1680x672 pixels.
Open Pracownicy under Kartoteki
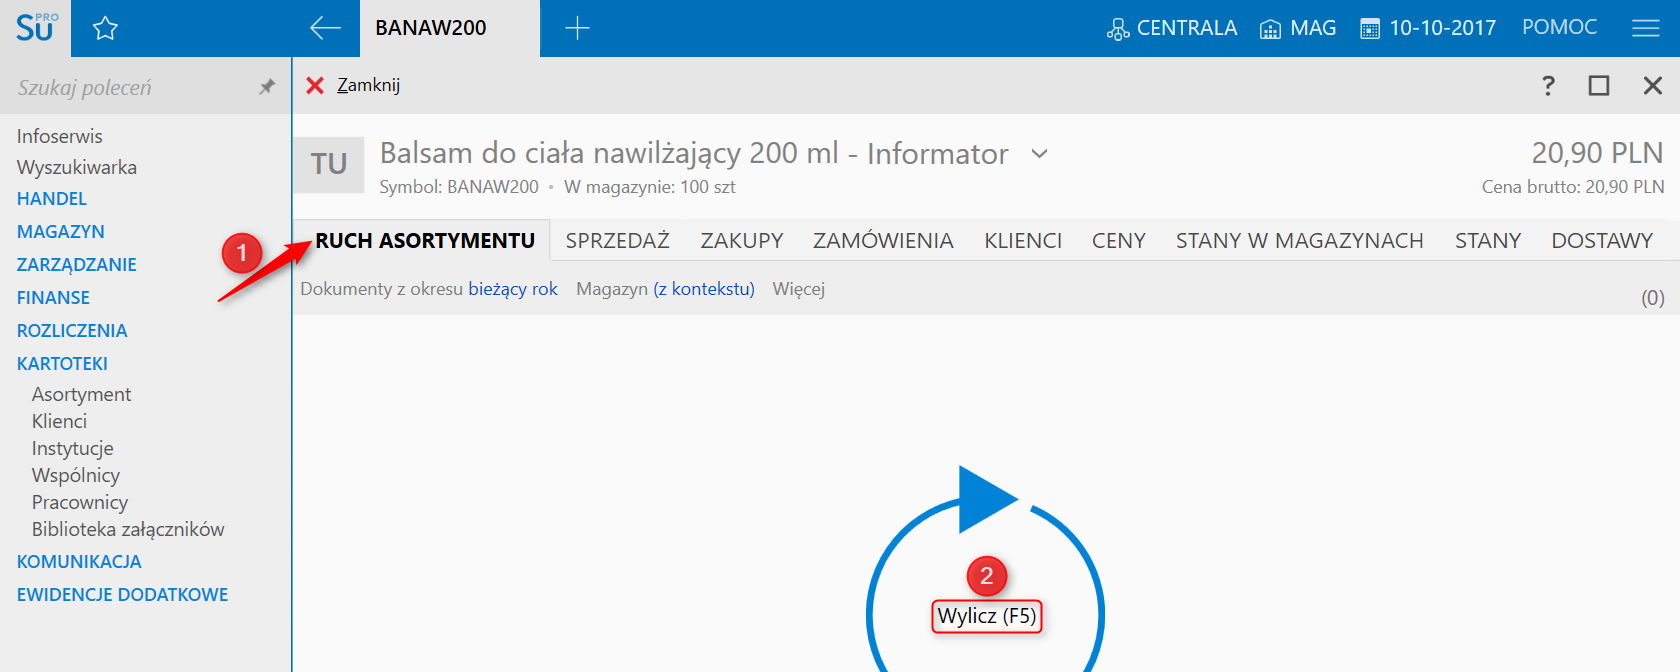point(79,503)
